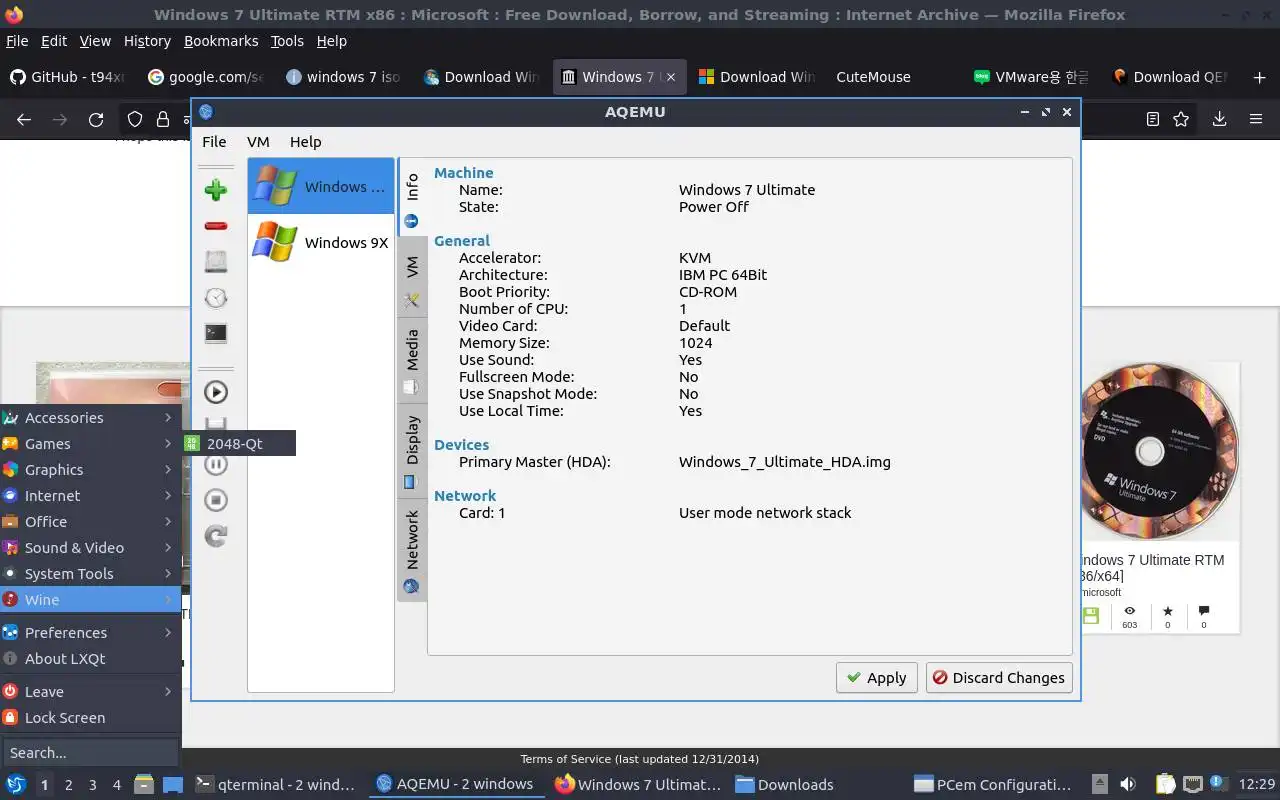The height and width of the screenshot is (800, 1280).
Task: Add a new virtual machine with green plus
Action: coord(215,190)
